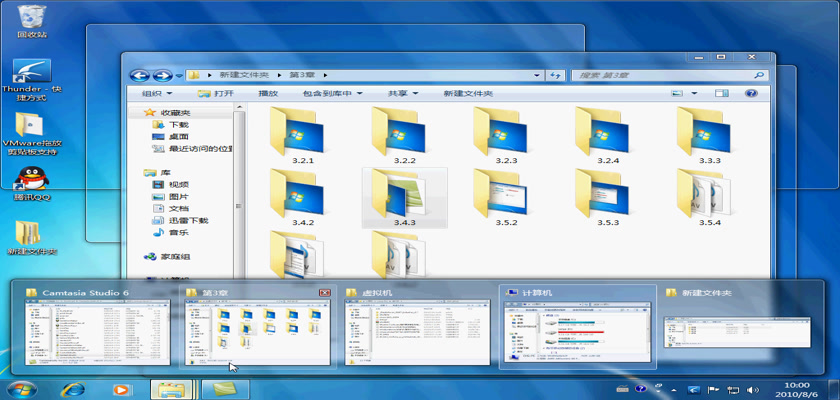Click the Explorer back button

coord(139,75)
